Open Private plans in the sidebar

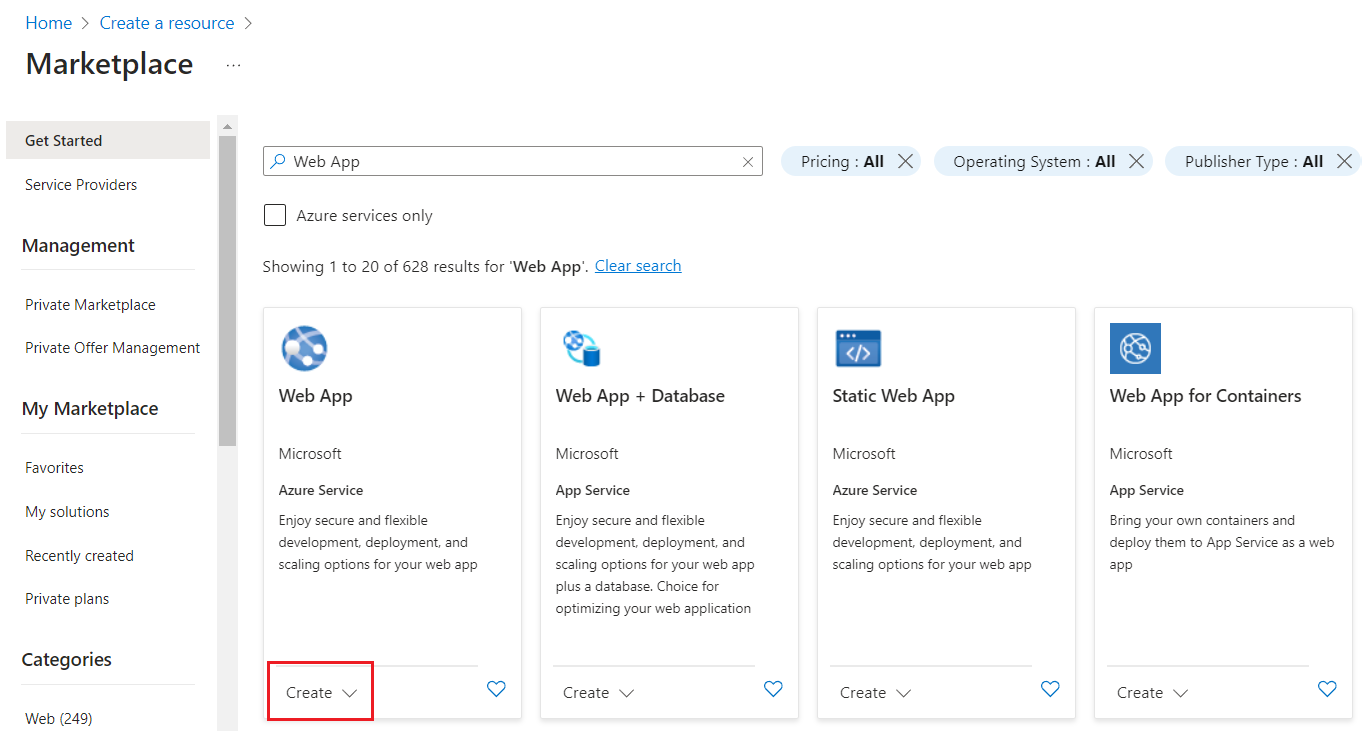pyautogui.click(x=67, y=599)
